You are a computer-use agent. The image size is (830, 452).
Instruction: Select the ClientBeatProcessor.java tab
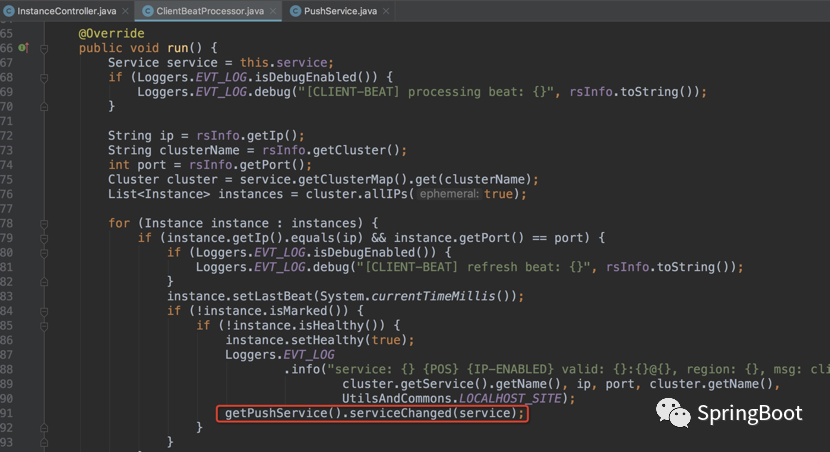point(210,11)
